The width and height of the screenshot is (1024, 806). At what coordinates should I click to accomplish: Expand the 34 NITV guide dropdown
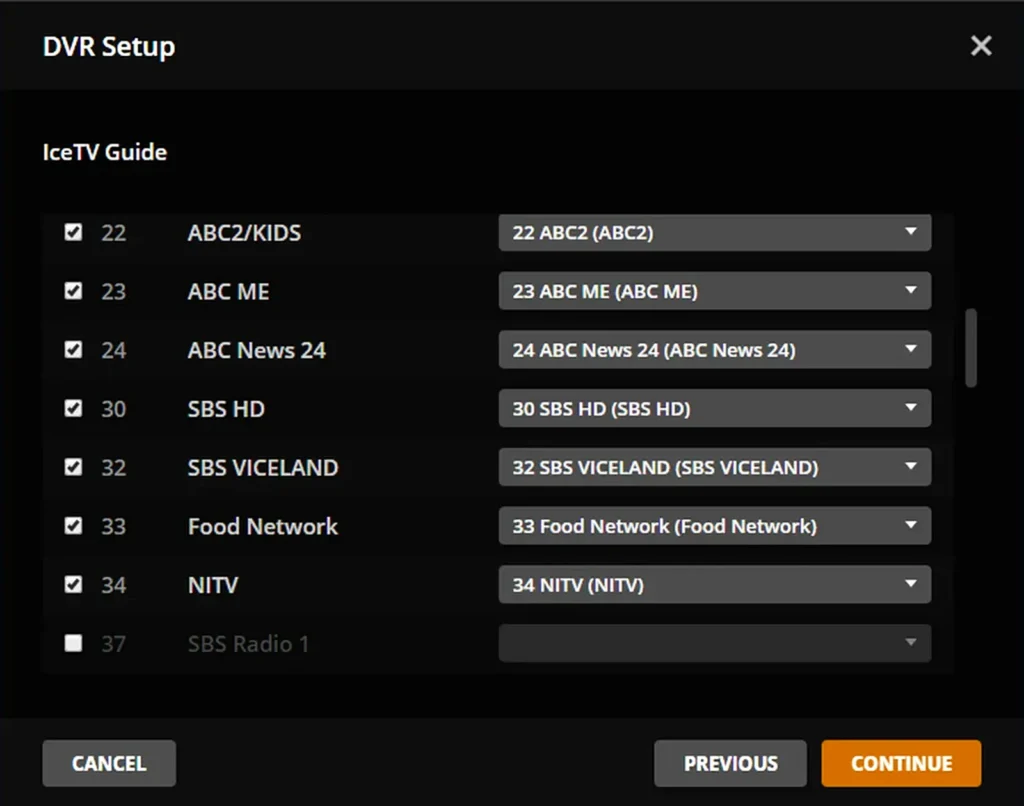(x=714, y=584)
